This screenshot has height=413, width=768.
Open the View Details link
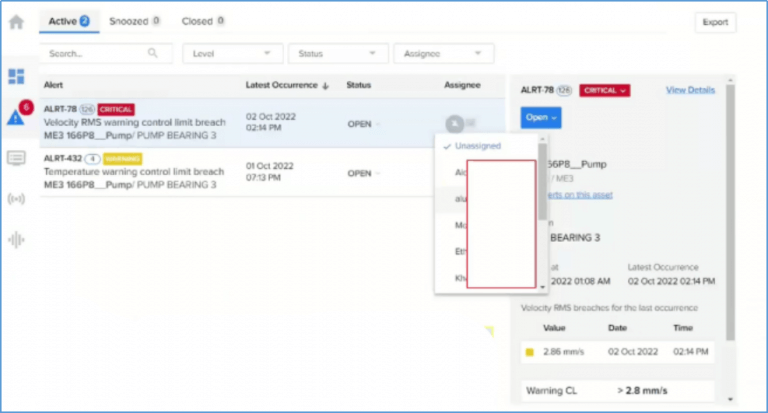[690, 90]
